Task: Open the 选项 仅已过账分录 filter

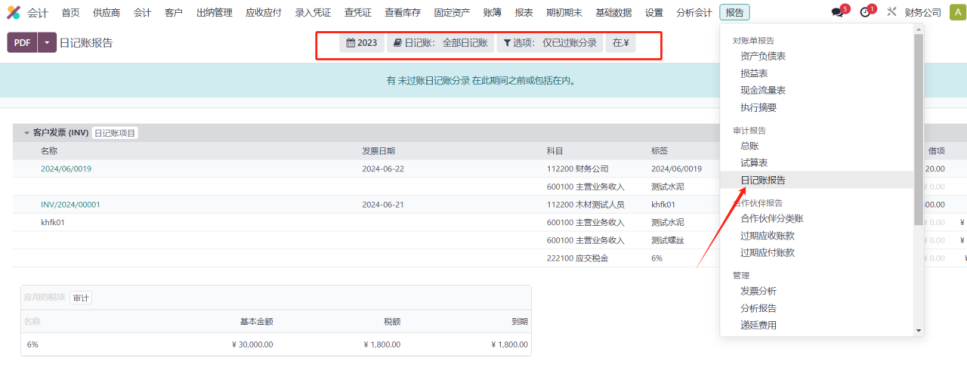Action: click(550, 43)
